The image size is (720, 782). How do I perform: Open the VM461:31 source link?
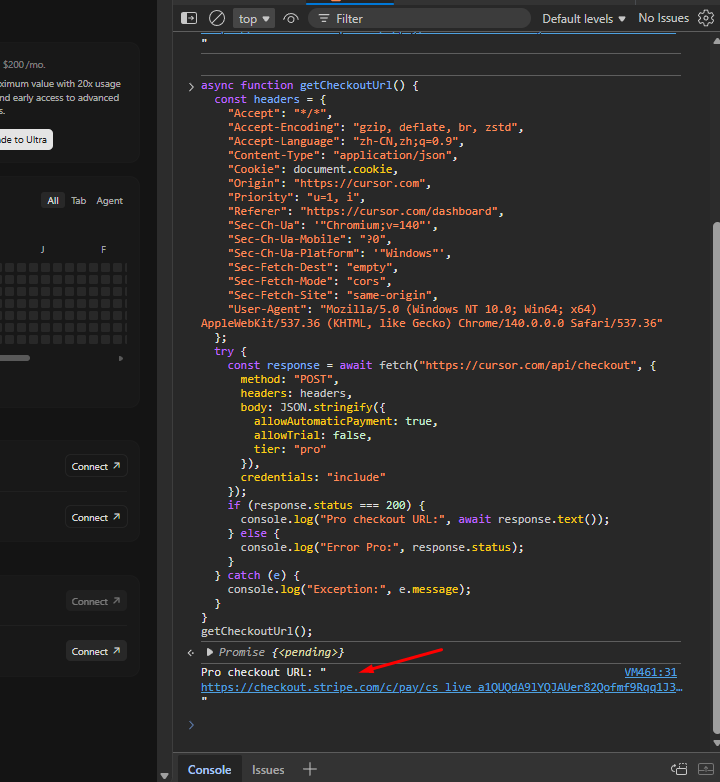coord(650,672)
